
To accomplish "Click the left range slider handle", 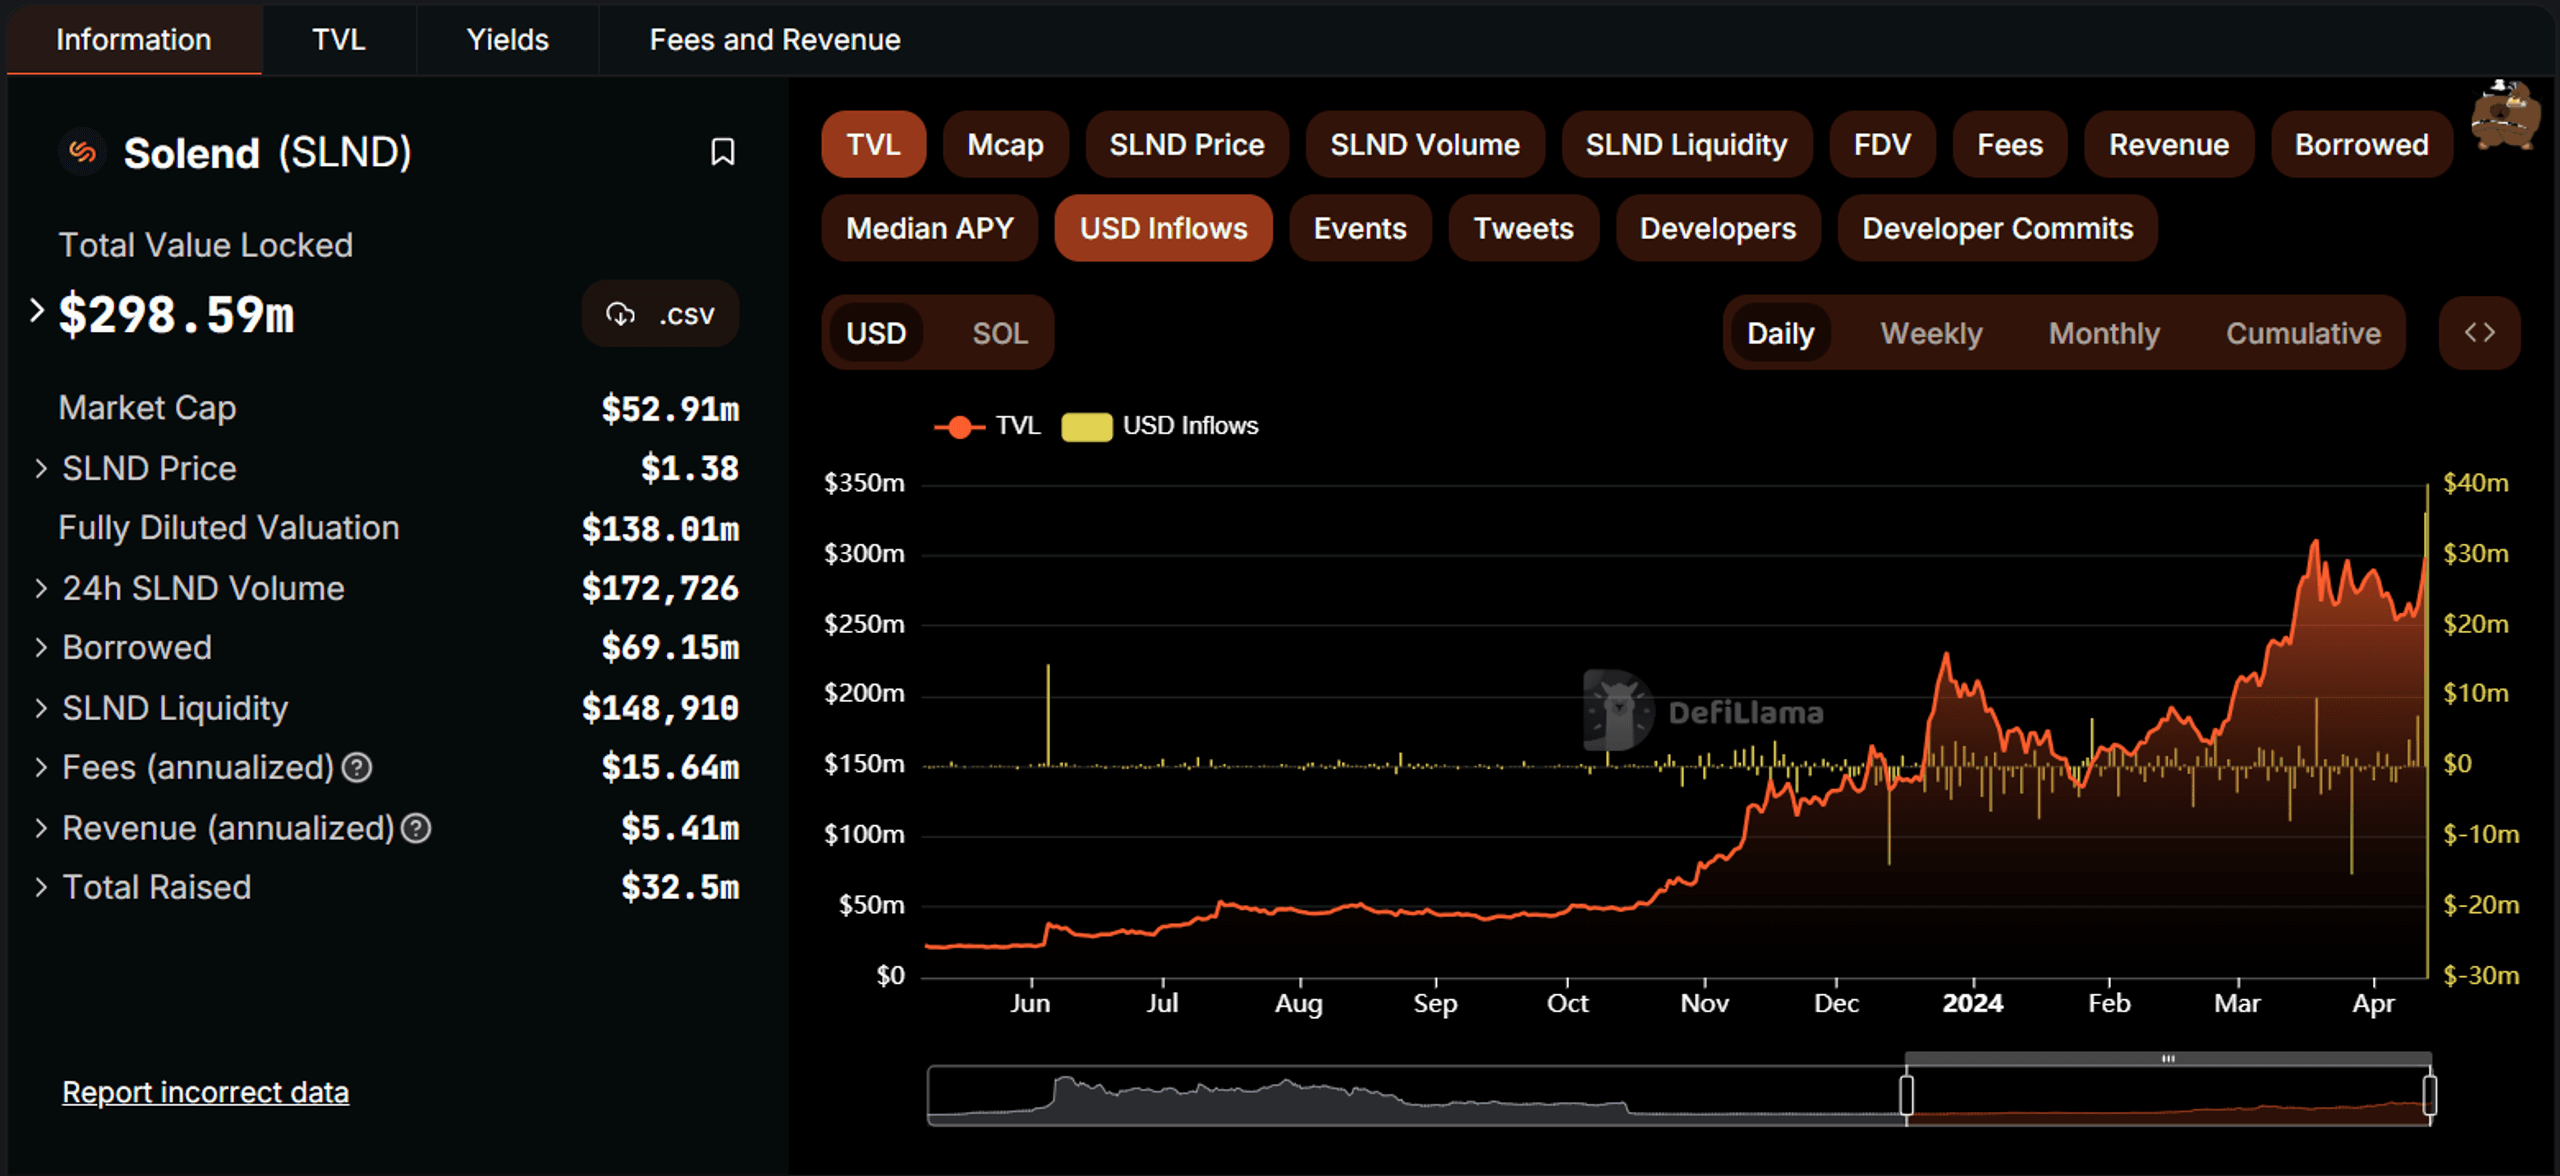I will pyautogui.click(x=1906, y=1095).
